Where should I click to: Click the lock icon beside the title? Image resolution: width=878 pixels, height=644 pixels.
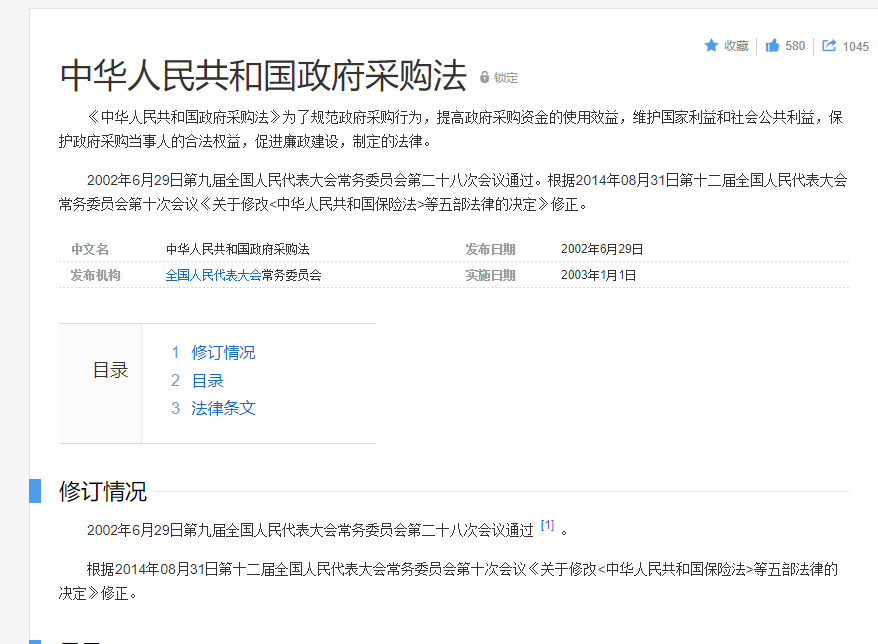pyautogui.click(x=484, y=77)
